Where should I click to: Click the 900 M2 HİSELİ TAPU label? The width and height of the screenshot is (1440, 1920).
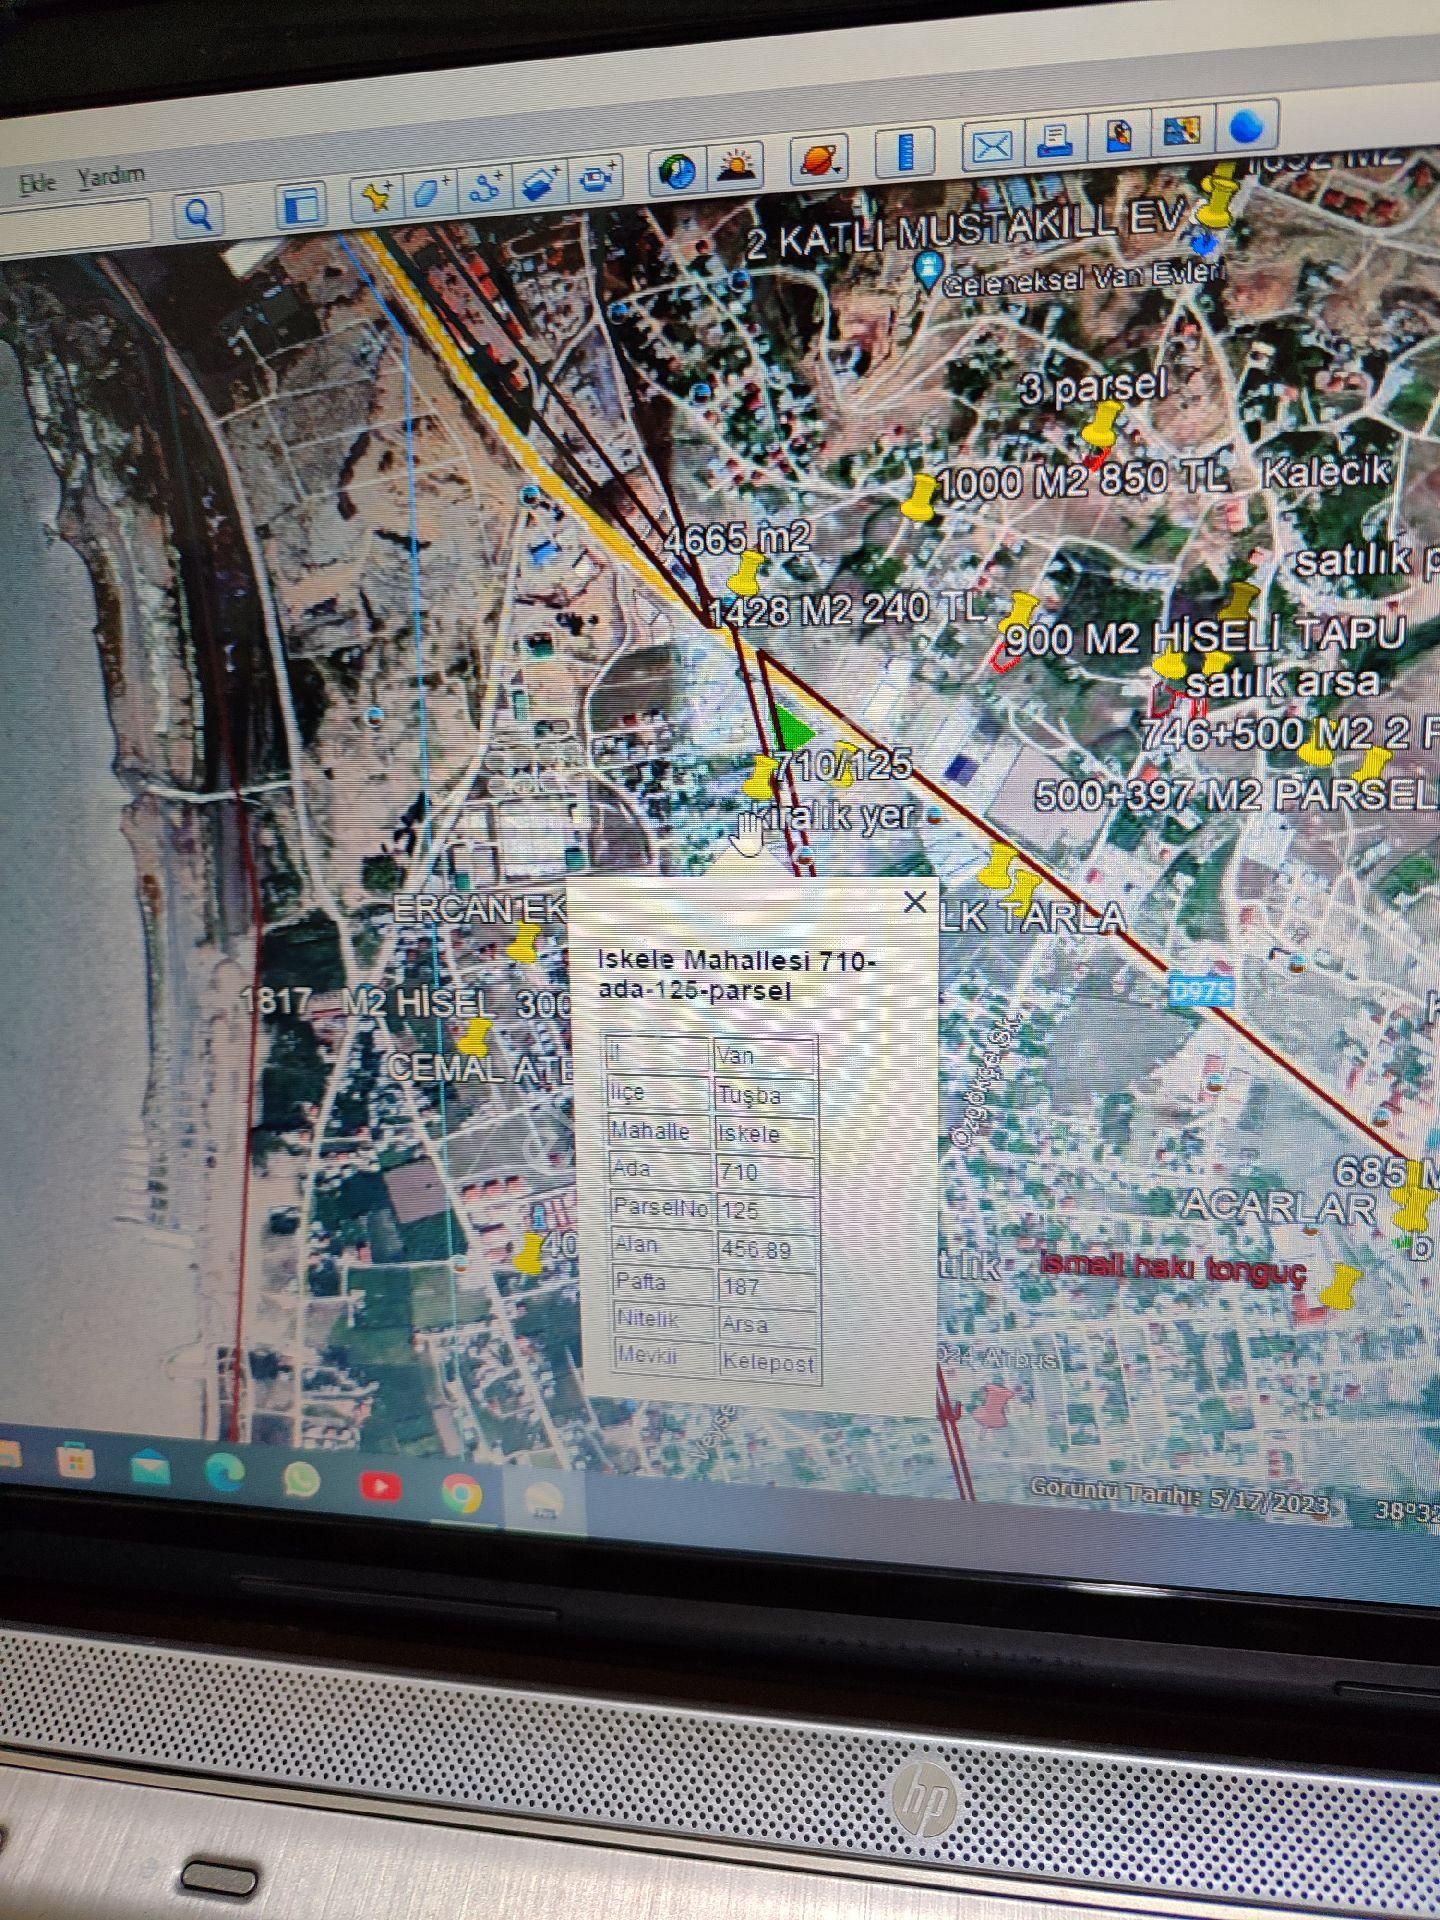point(1205,635)
